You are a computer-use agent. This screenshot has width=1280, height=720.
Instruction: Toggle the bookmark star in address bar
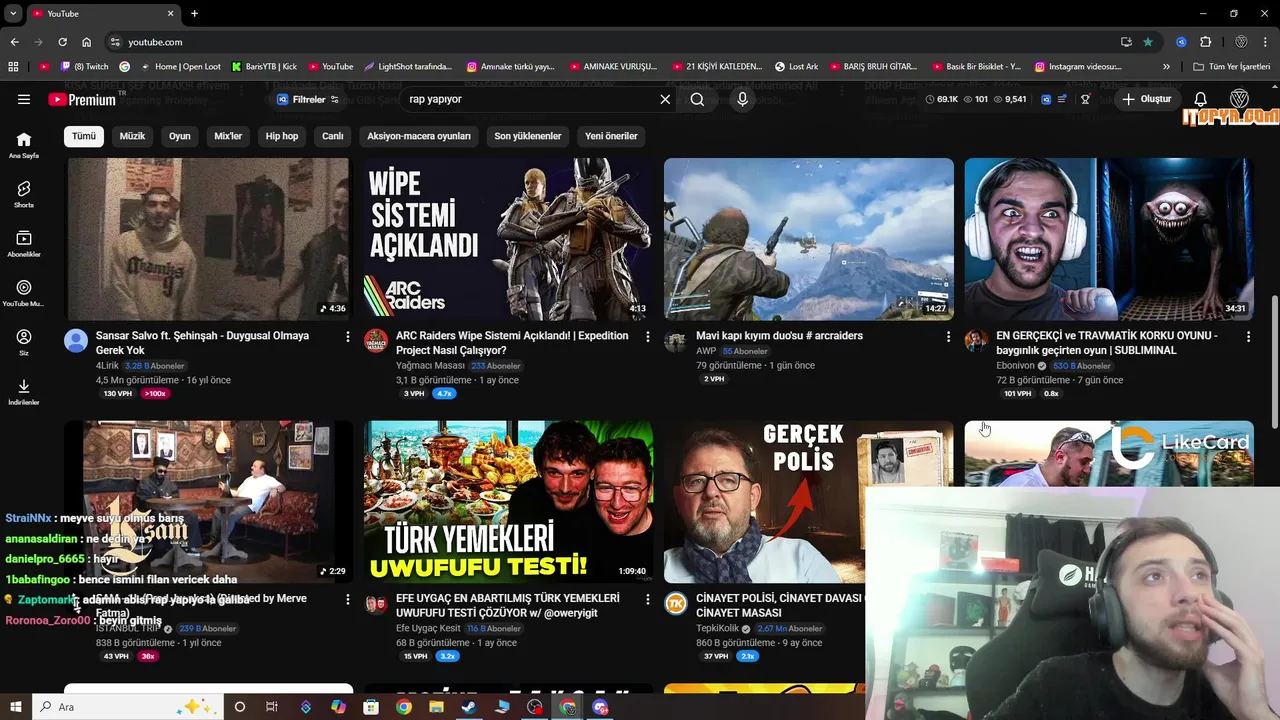click(1148, 42)
